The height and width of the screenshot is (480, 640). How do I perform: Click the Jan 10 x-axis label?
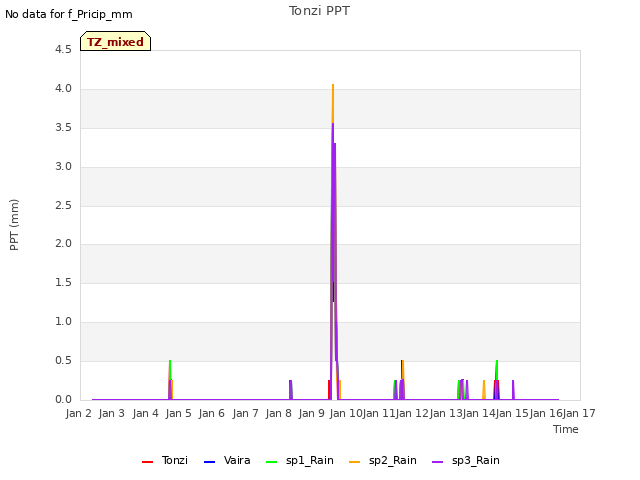(x=346, y=413)
